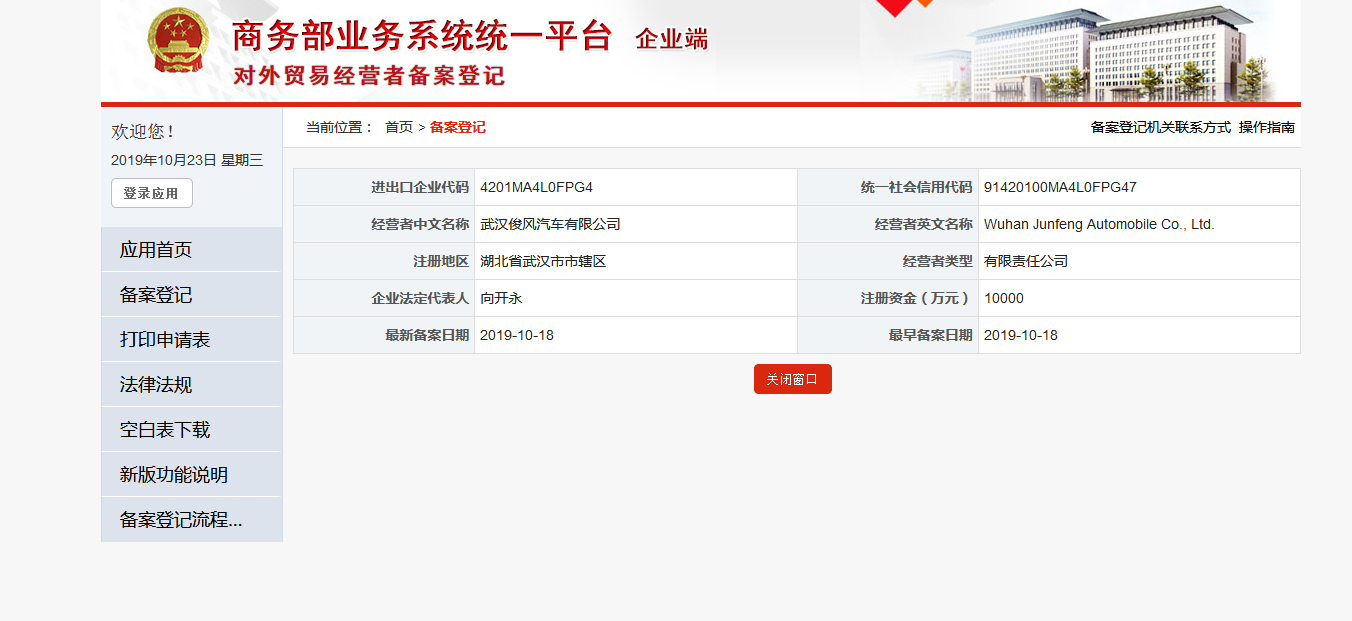The image size is (1352, 621).
Task: Click Wuhan Junfeng Automobile Co., Ltd. text
Action: point(1099,224)
